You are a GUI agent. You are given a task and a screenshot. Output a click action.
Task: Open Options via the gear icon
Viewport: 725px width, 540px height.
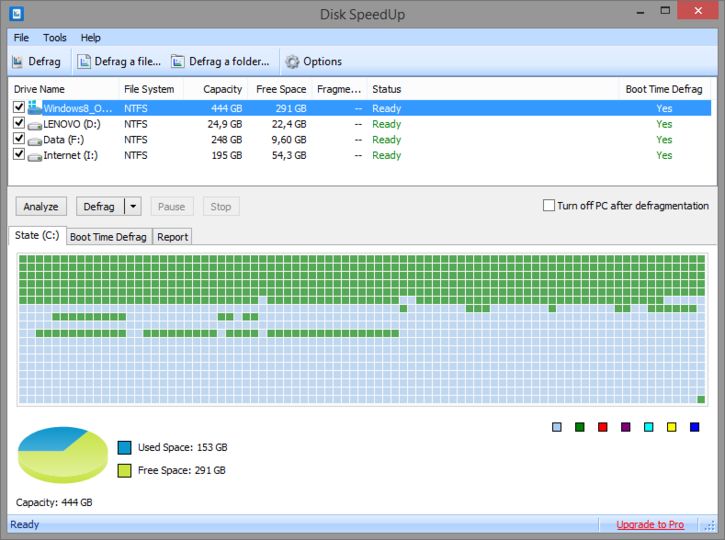point(292,62)
